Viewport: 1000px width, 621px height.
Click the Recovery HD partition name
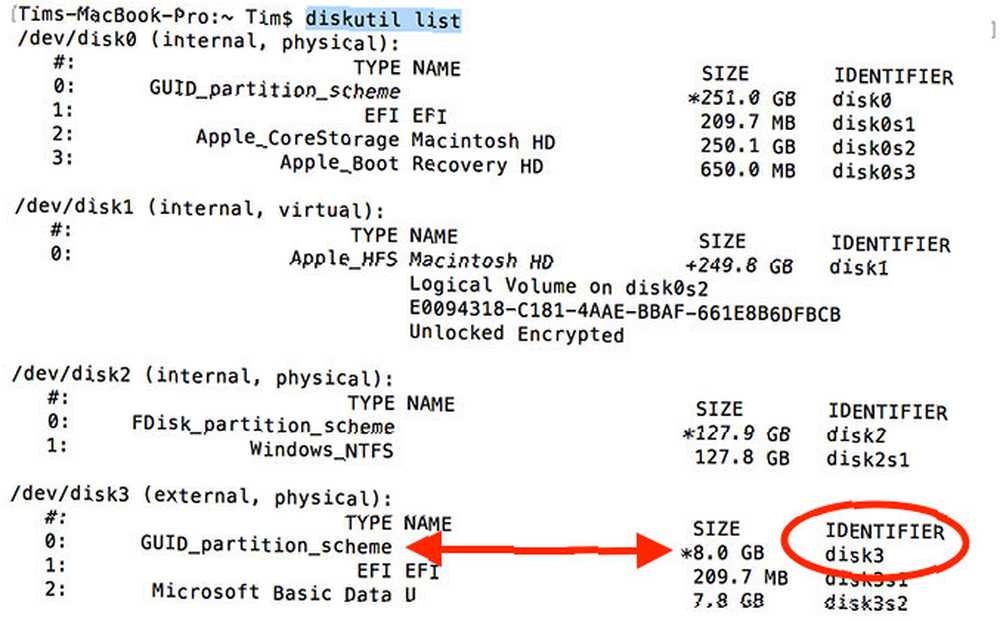tap(477, 164)
